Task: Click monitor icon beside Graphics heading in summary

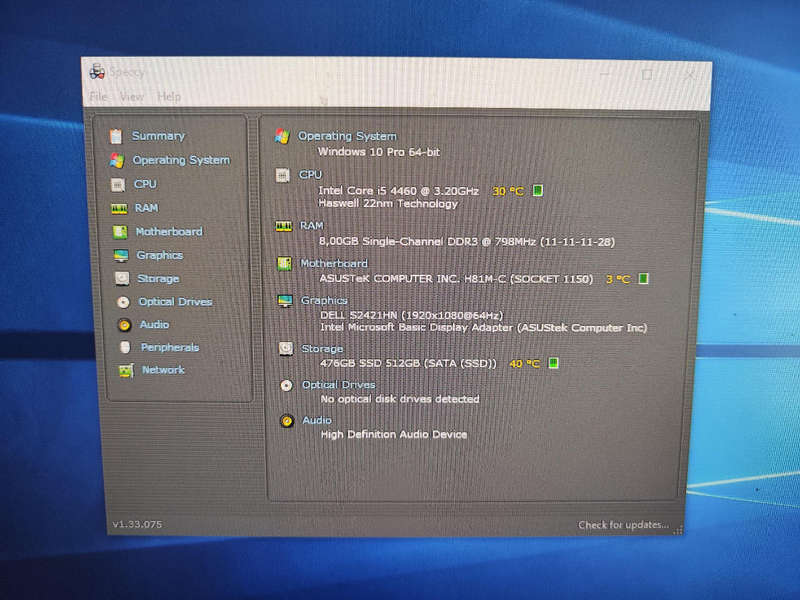Action: (285, 301)
